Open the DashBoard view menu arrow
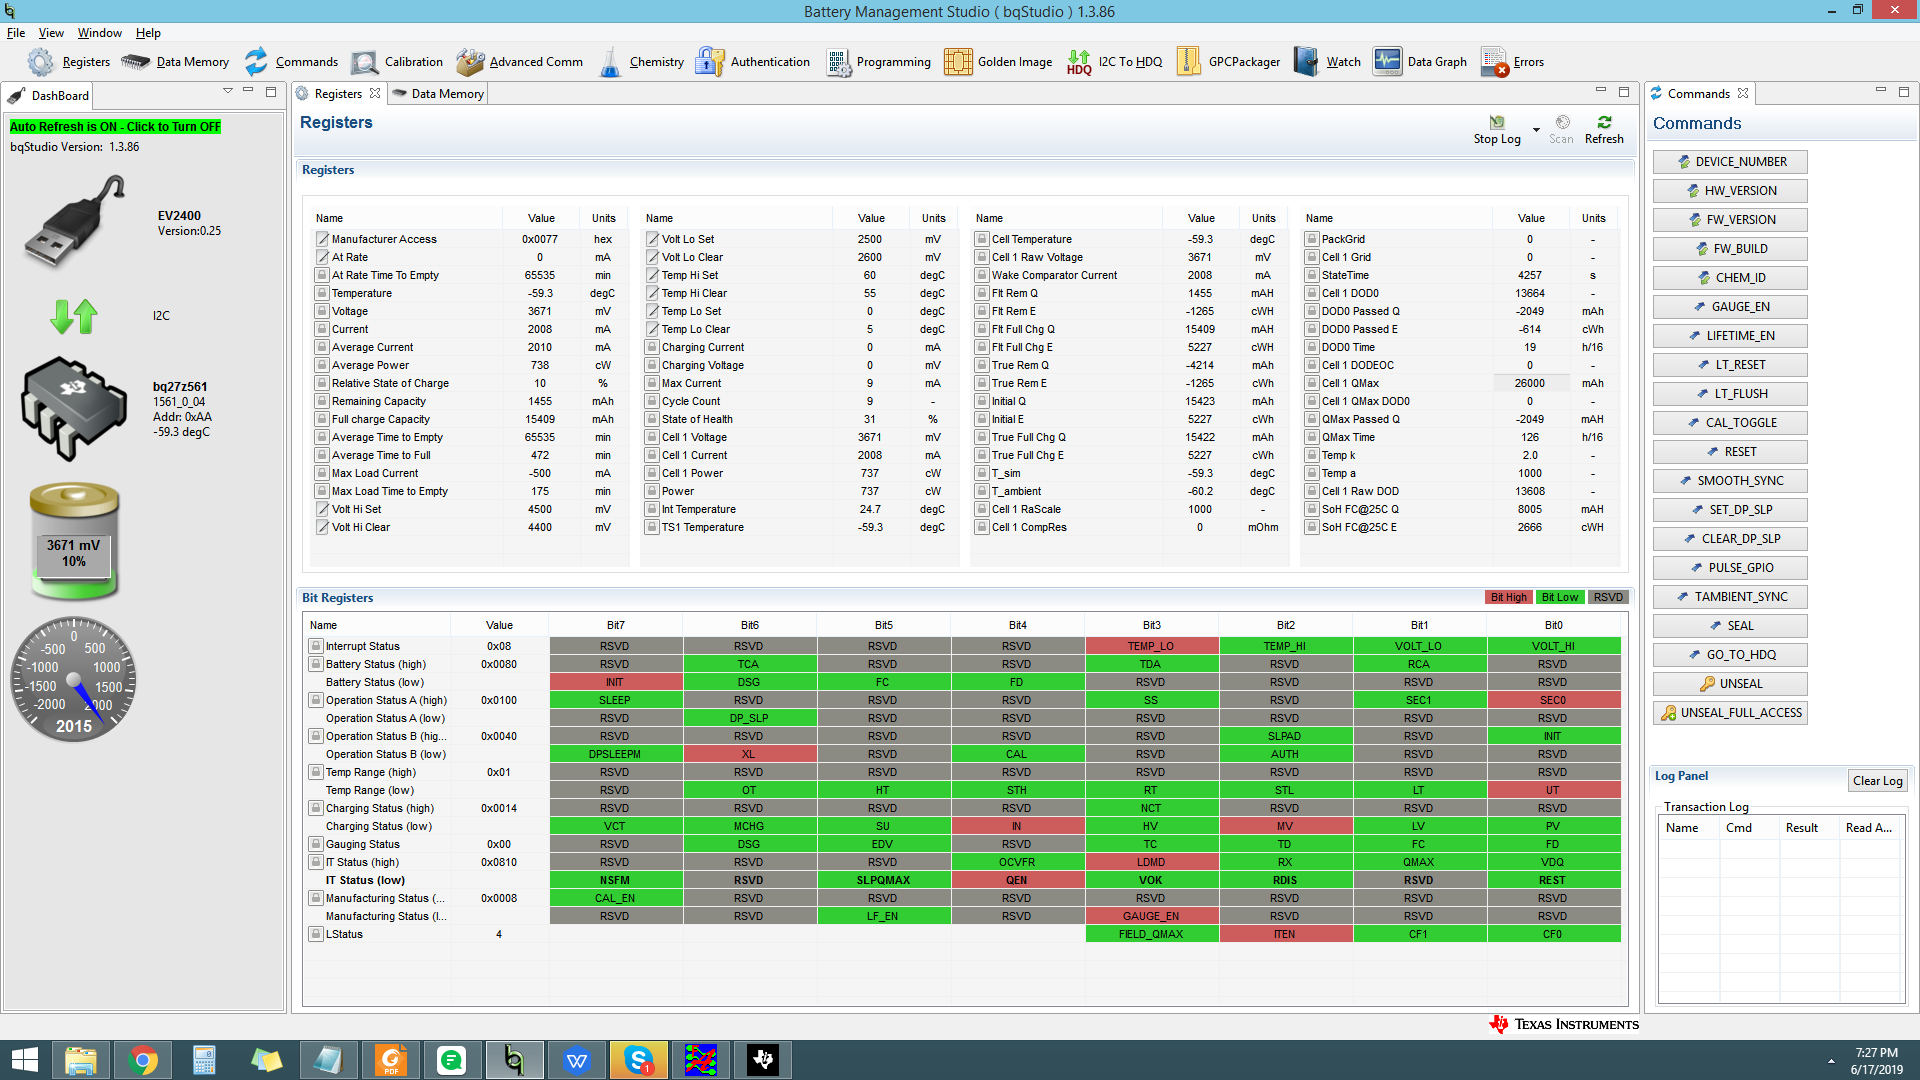 click(x=228, y=91)
